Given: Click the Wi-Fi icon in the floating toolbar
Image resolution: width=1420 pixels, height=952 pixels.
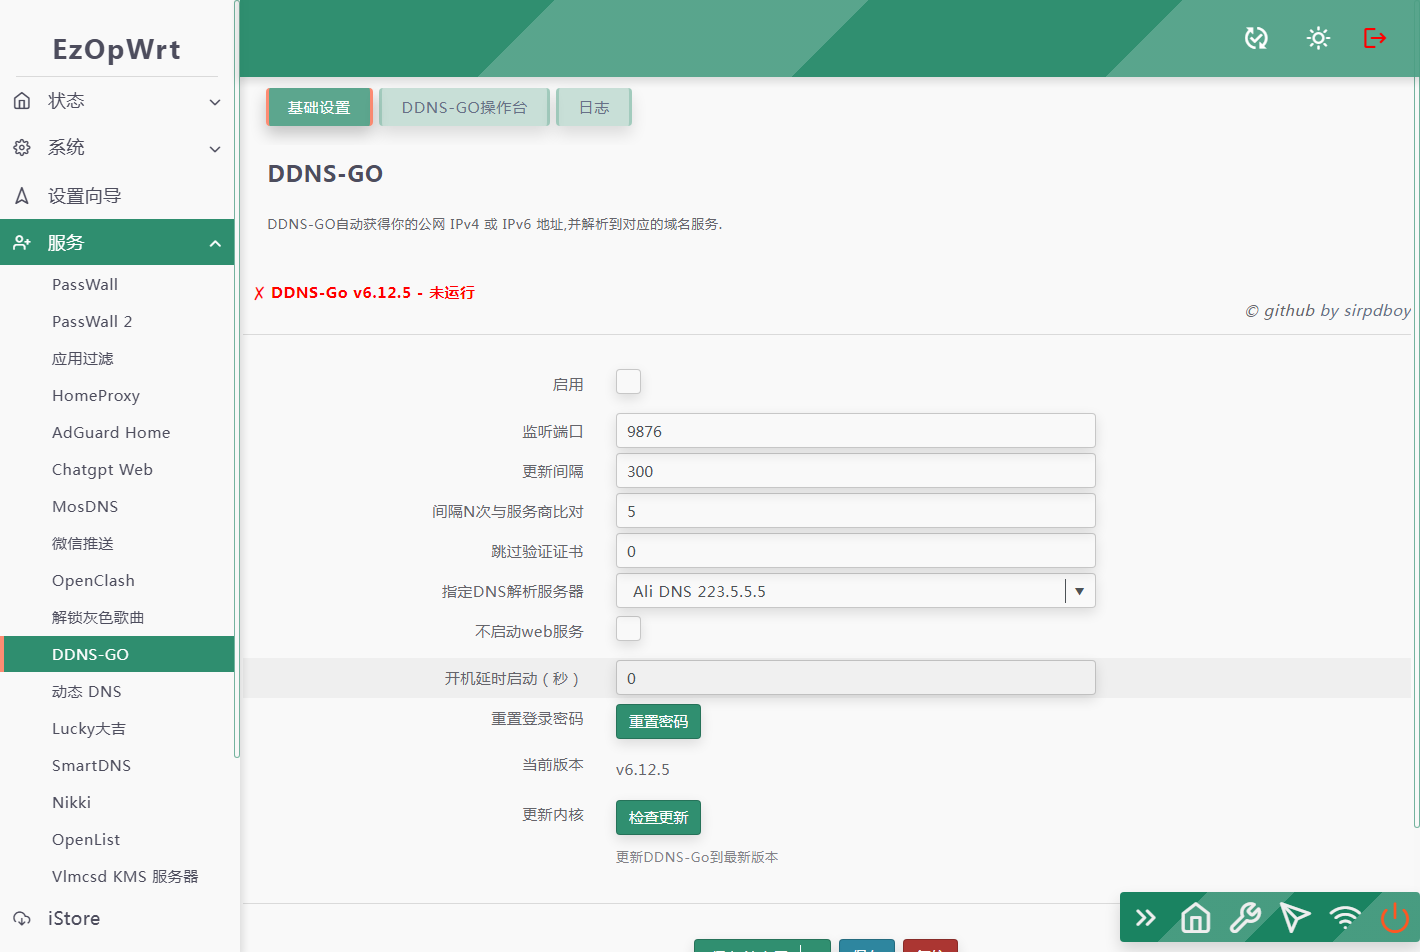Looking at the screenshot, I should coord(1345,917).
